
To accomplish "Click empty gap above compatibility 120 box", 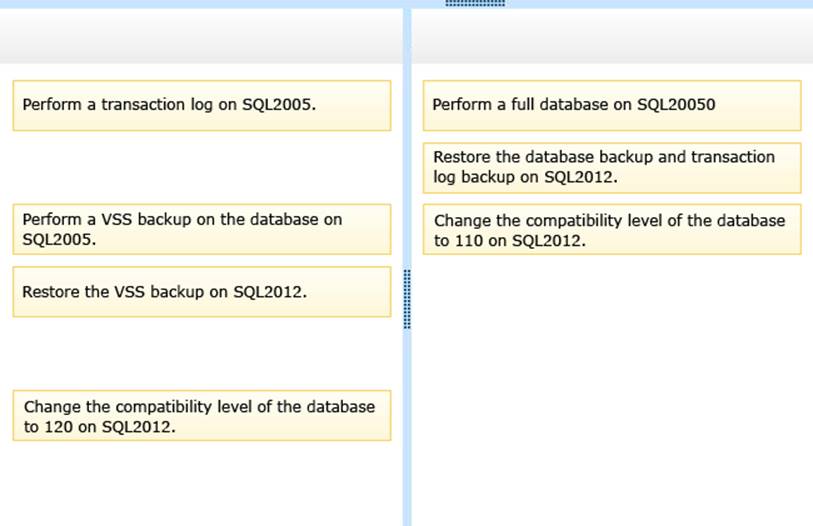I will pos(201,353).
